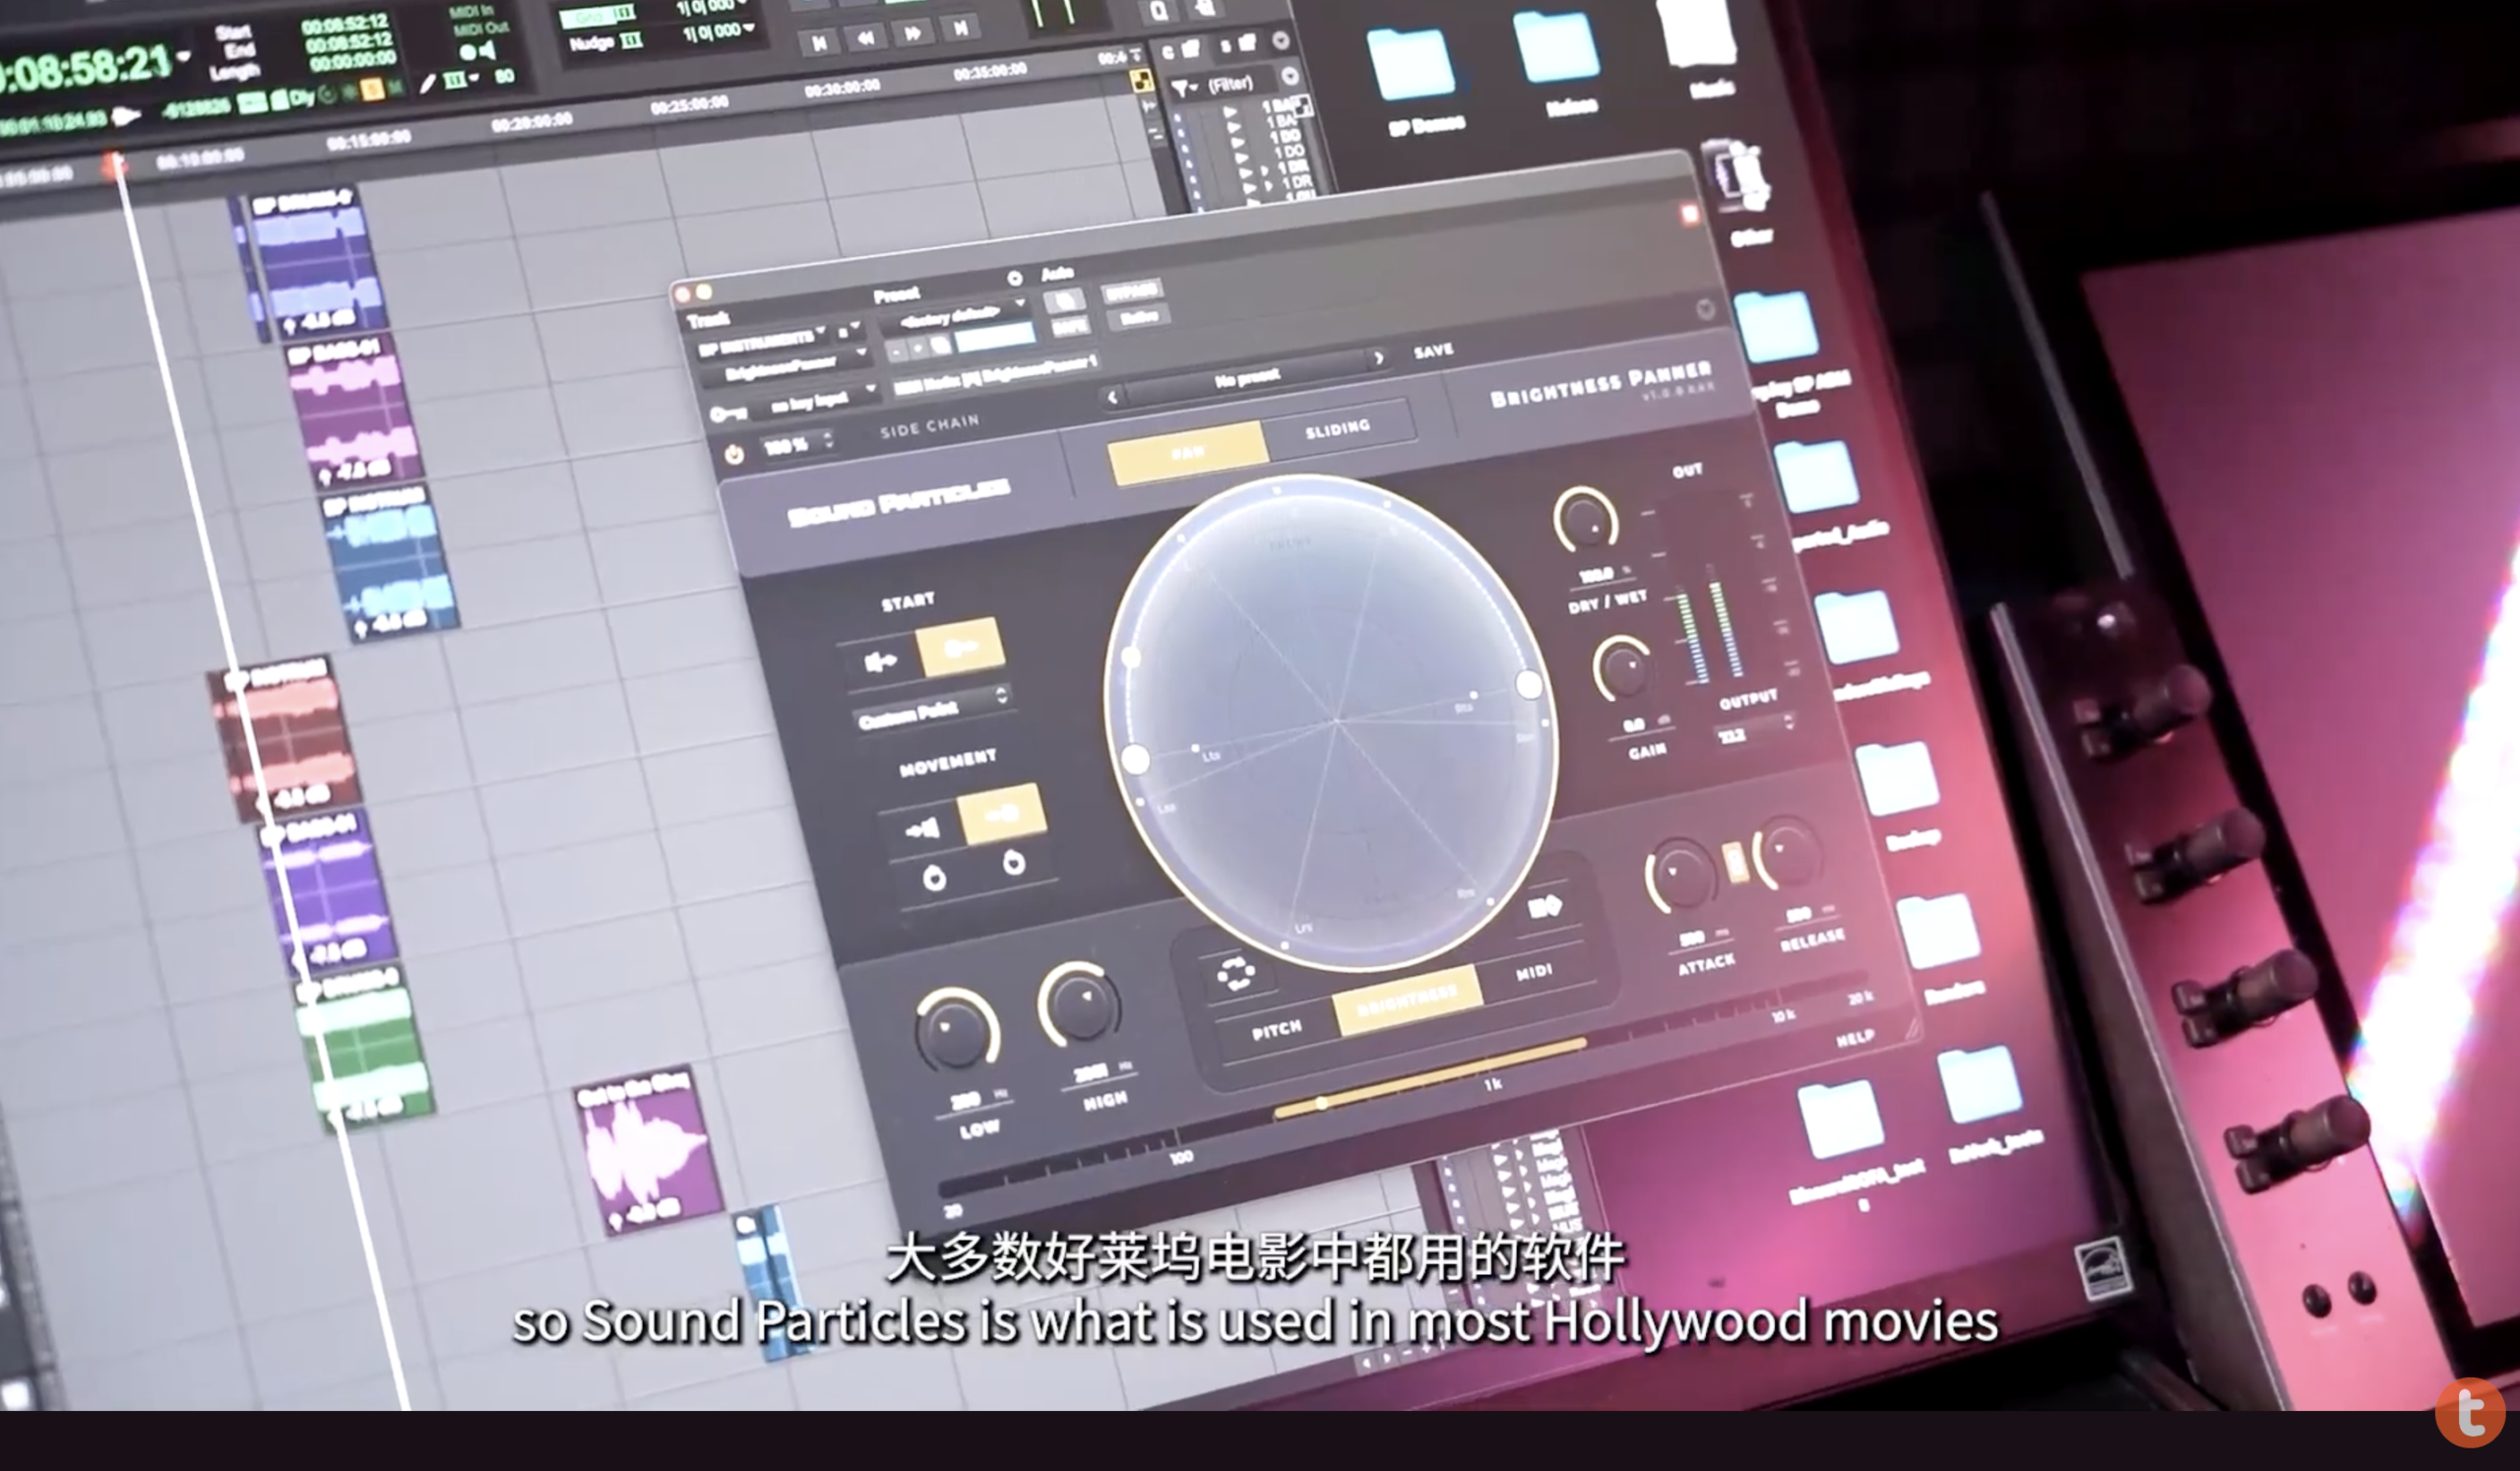This screenshot has height=1471, width=2520.
Task: Click the yellow frequency range slider handle
Action: pyautogui.click(x=1322, y=1103)
